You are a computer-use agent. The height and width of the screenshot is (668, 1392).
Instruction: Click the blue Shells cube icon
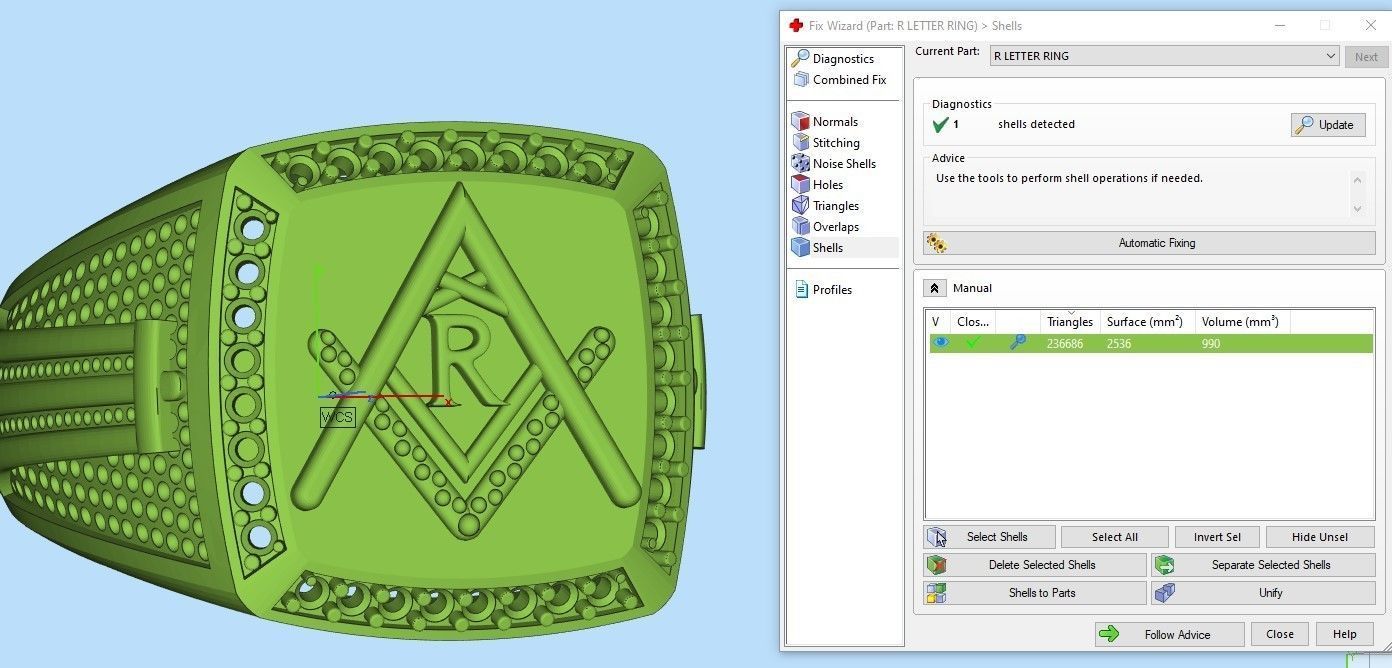point(800,248)
